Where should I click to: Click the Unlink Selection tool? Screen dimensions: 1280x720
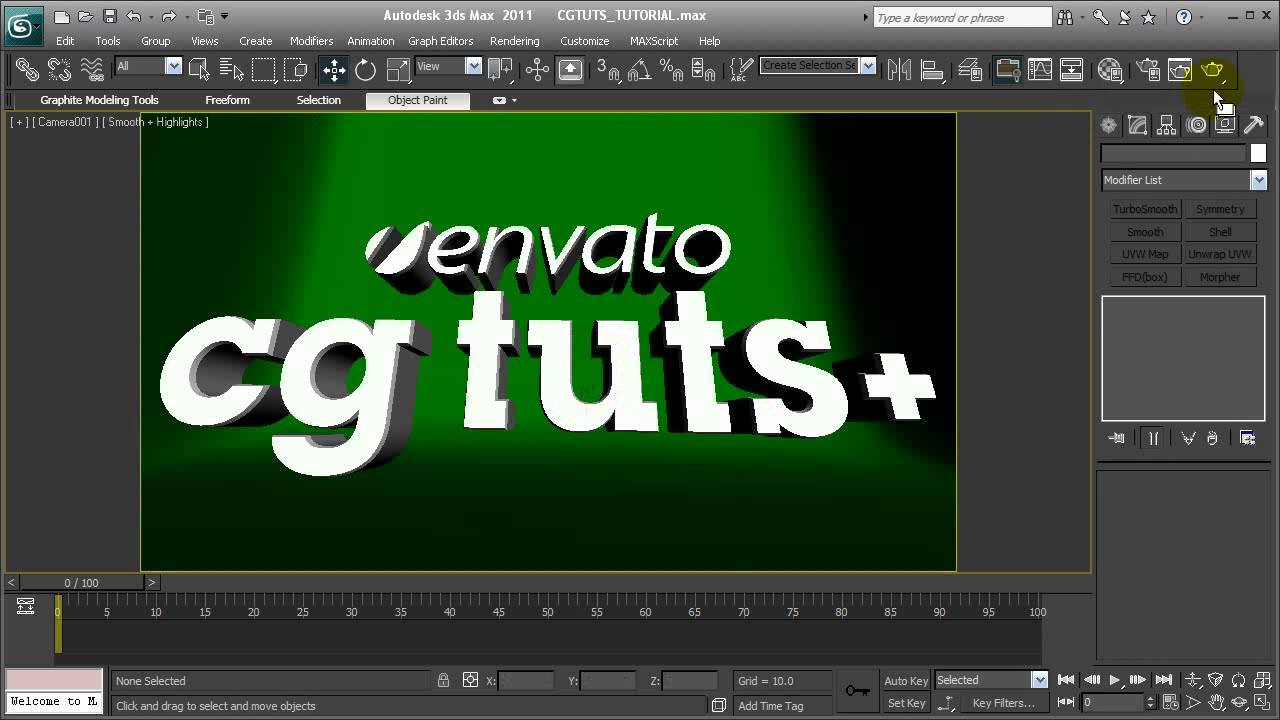(59, 69)
